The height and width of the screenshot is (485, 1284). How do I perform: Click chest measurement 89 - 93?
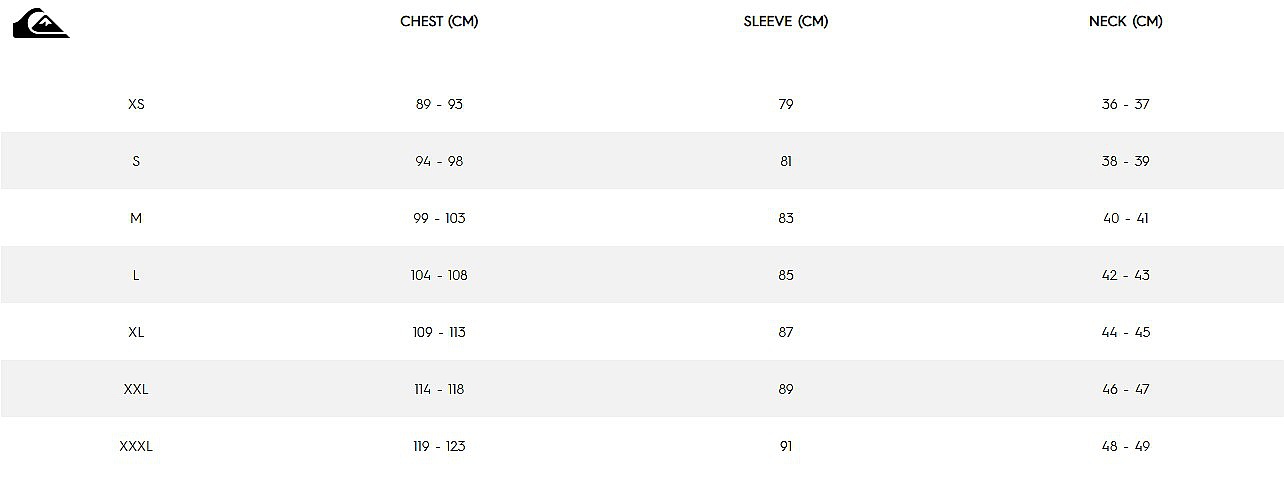click(439, 104)
